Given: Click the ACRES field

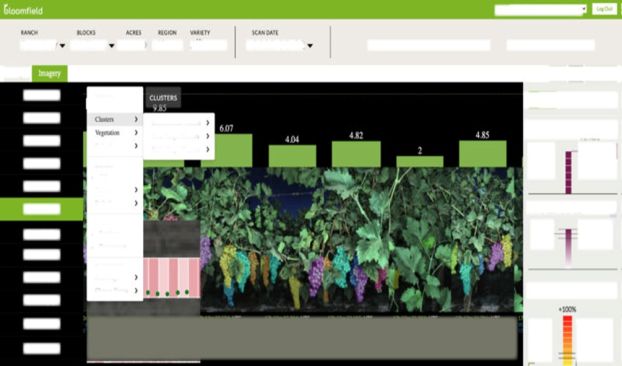Looking at the screenshot, I should pos(131,45).
